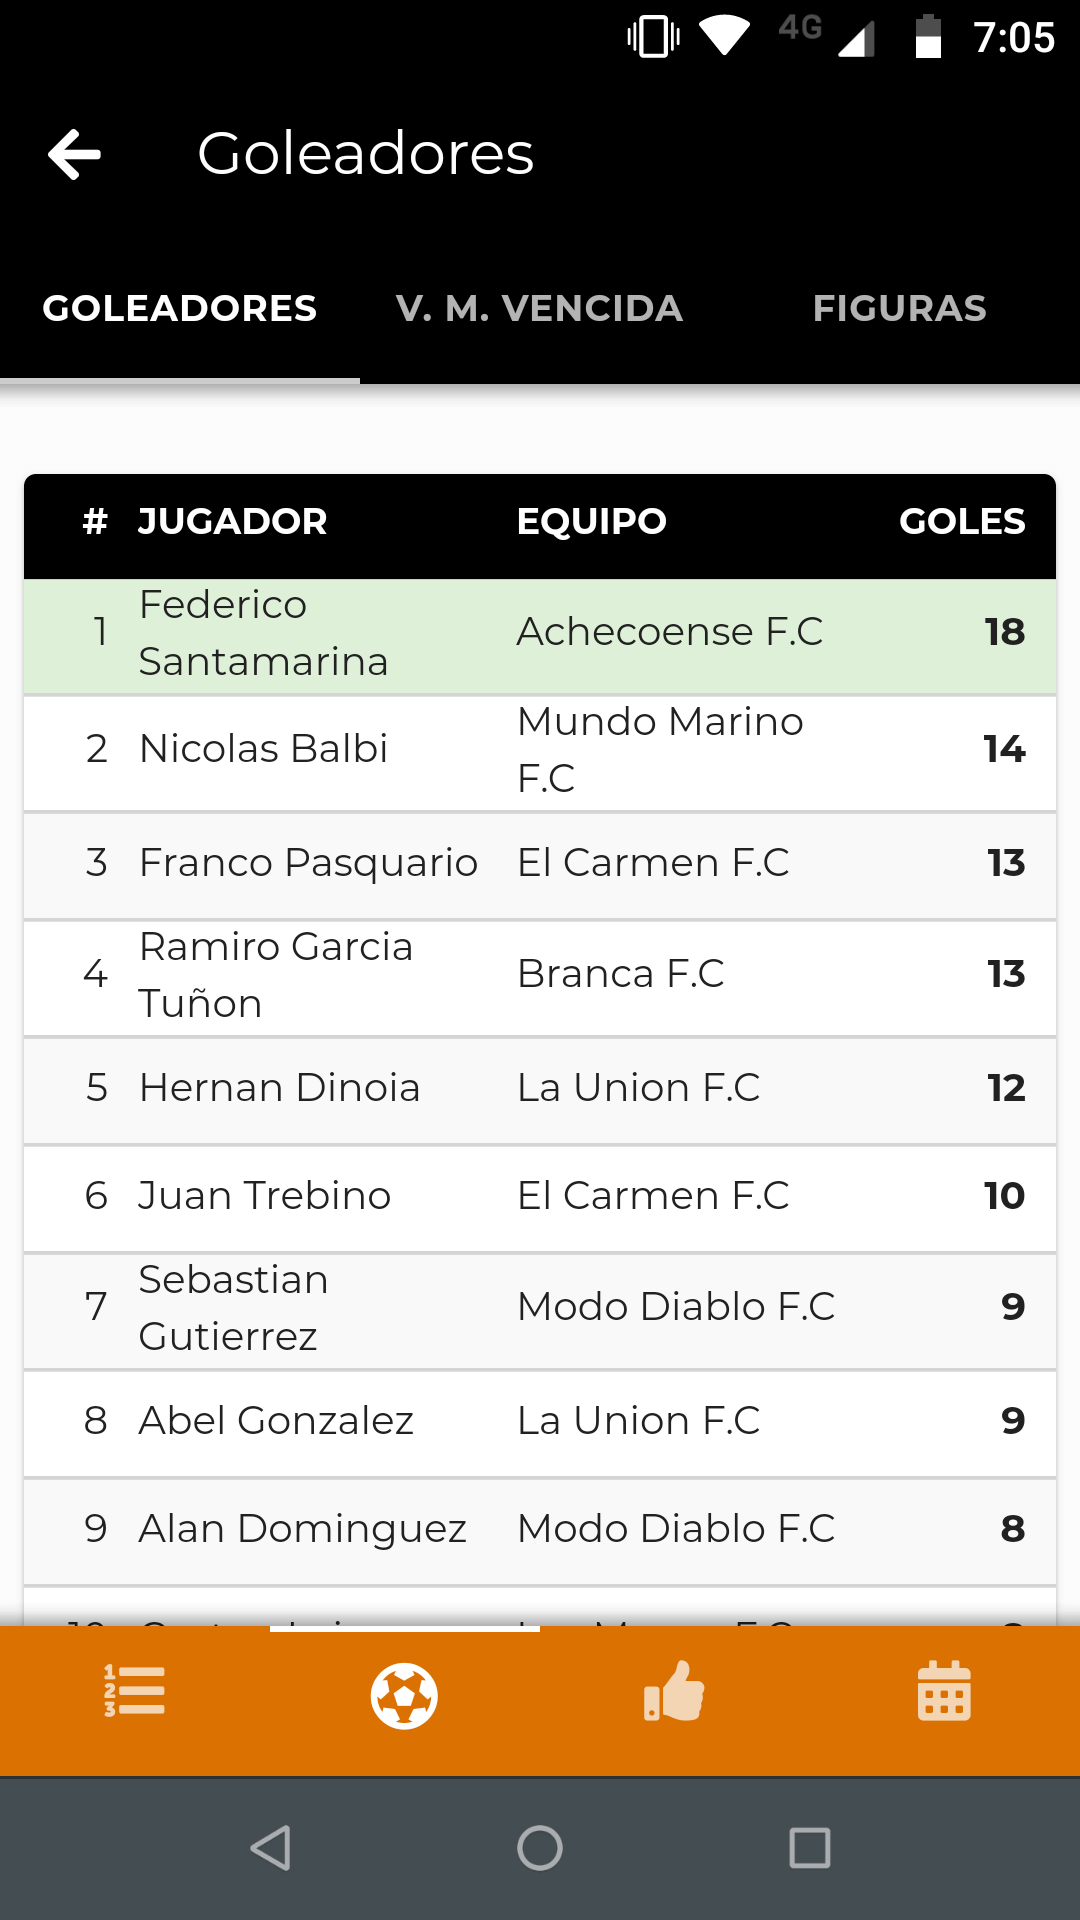The width and height of the screenshot is (1080, 1920).
Task: Select the soccer ball icon
Action: click(404, 1695)
